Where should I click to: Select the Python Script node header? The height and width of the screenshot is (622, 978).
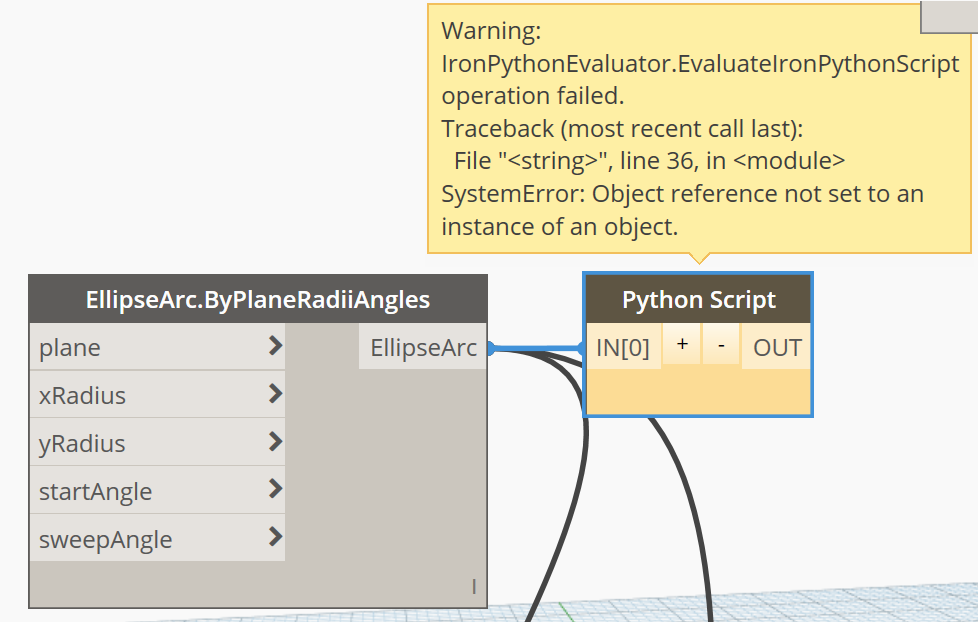[698, 298]
